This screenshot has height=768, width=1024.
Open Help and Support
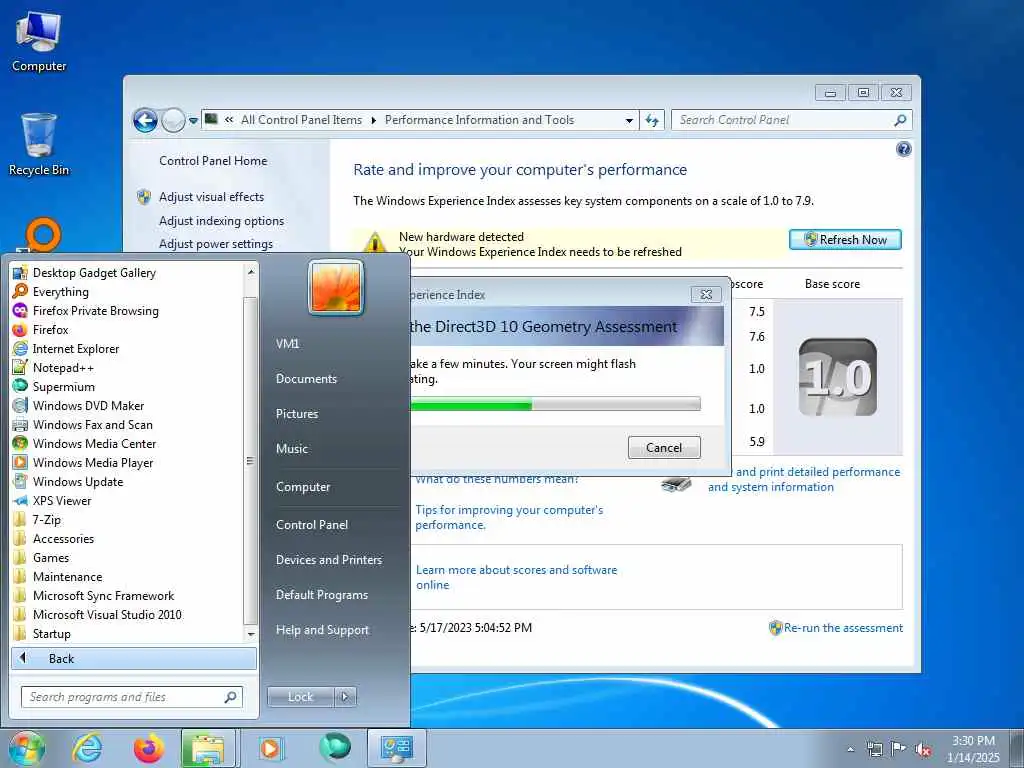tap(322, 630)
